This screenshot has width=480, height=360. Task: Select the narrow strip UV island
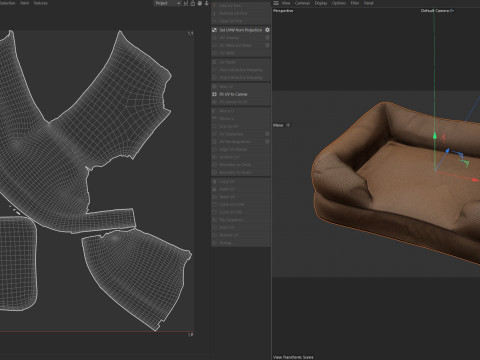(x=112, y=219)
